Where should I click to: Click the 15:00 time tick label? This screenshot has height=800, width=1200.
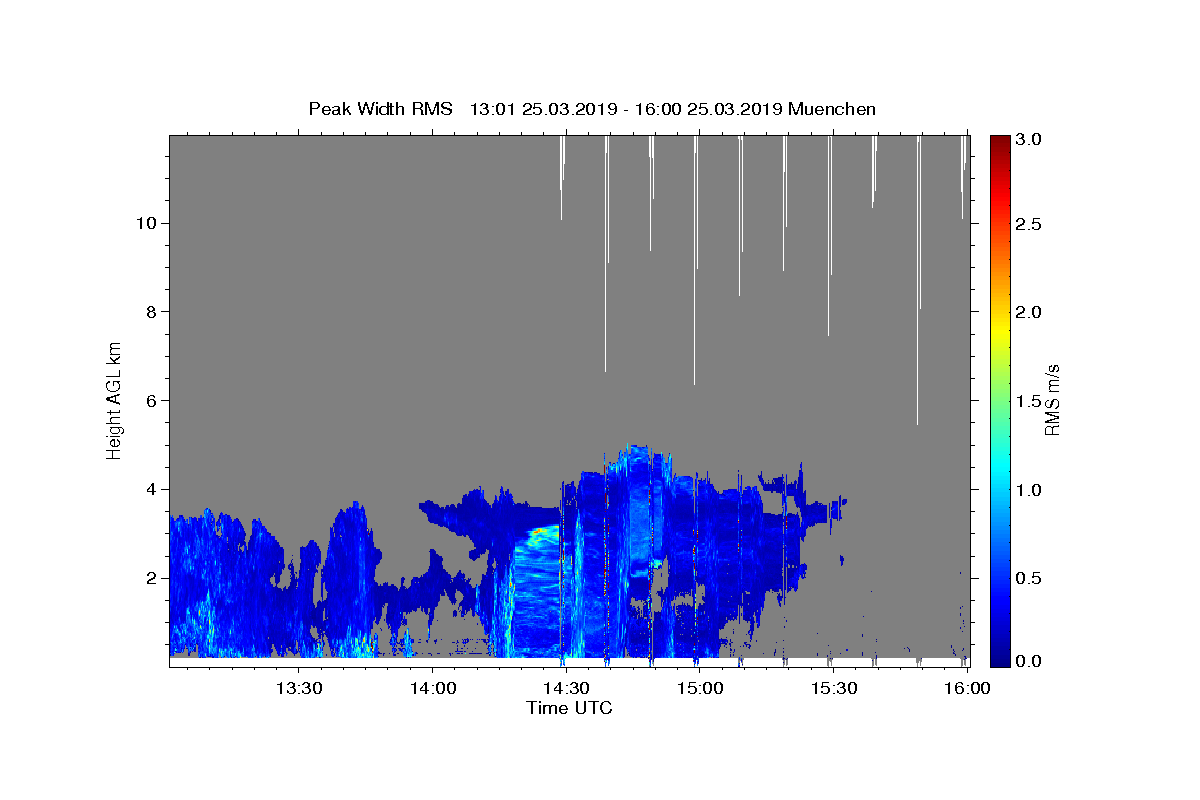tap(700, 688)
